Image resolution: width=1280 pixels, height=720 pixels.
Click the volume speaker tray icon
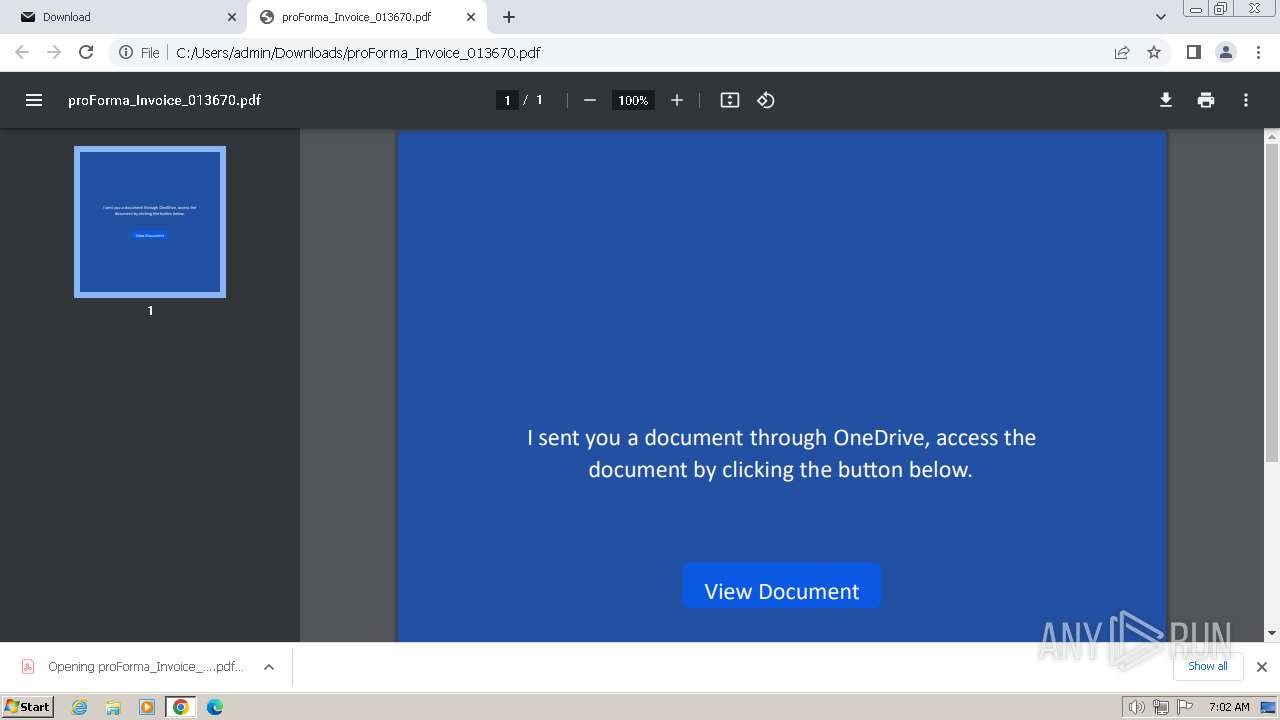pyautogui.click(x=1136, y=707)
